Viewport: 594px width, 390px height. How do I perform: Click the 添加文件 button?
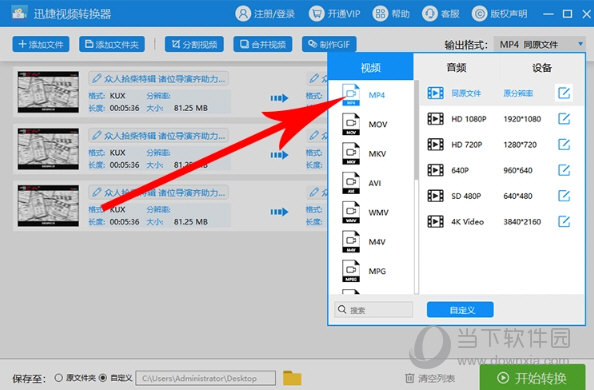coord(41,44)
